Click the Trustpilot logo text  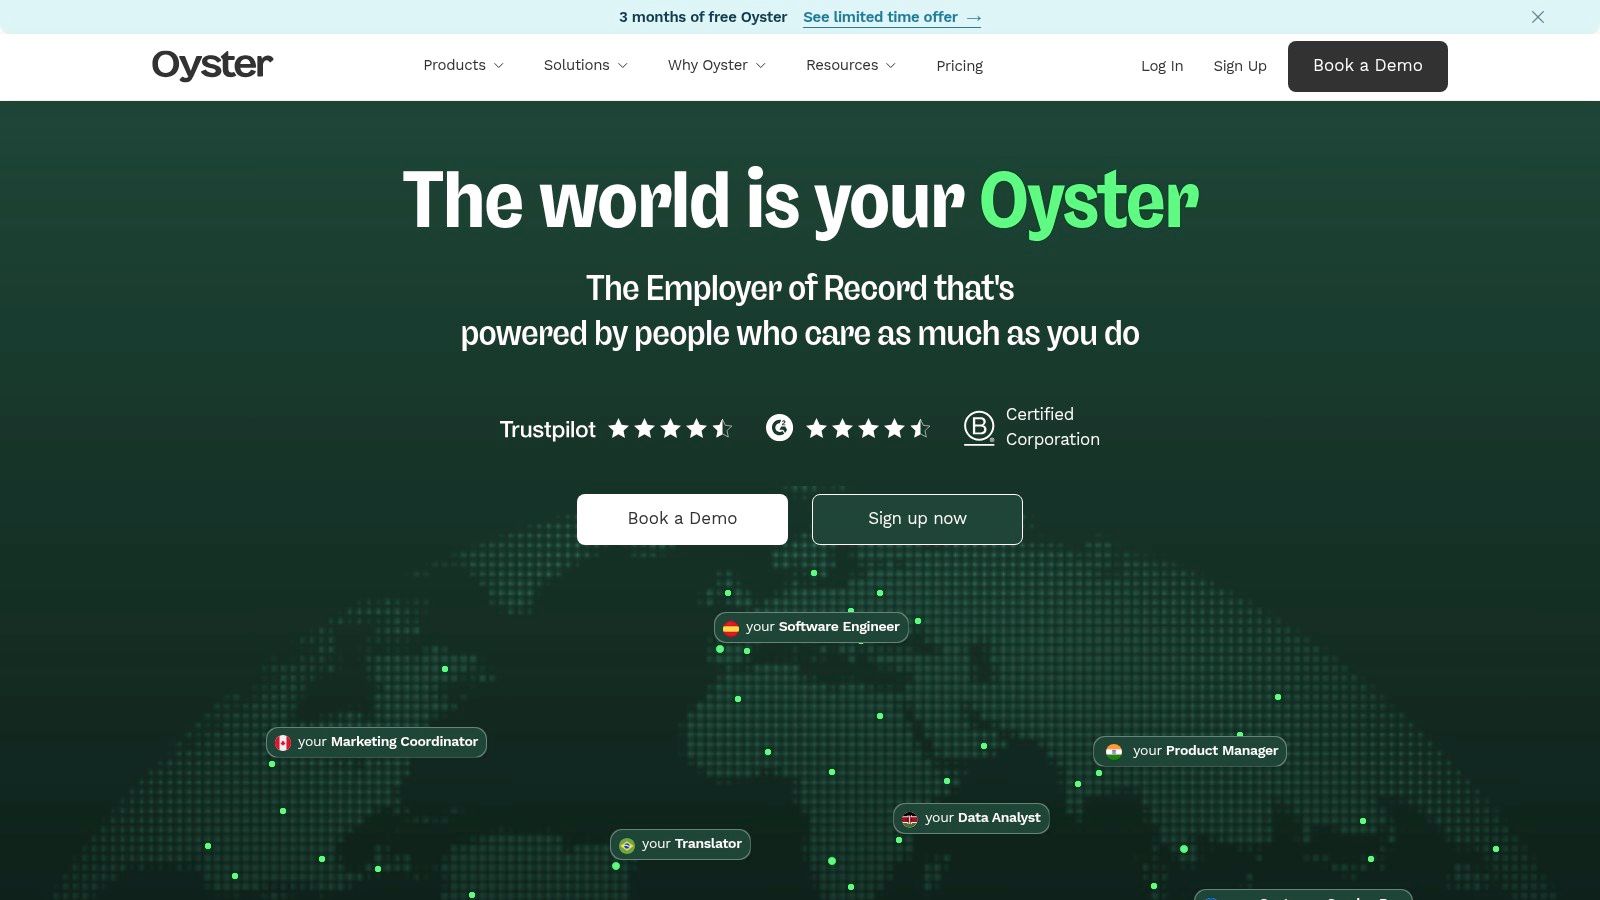(547, 430)
